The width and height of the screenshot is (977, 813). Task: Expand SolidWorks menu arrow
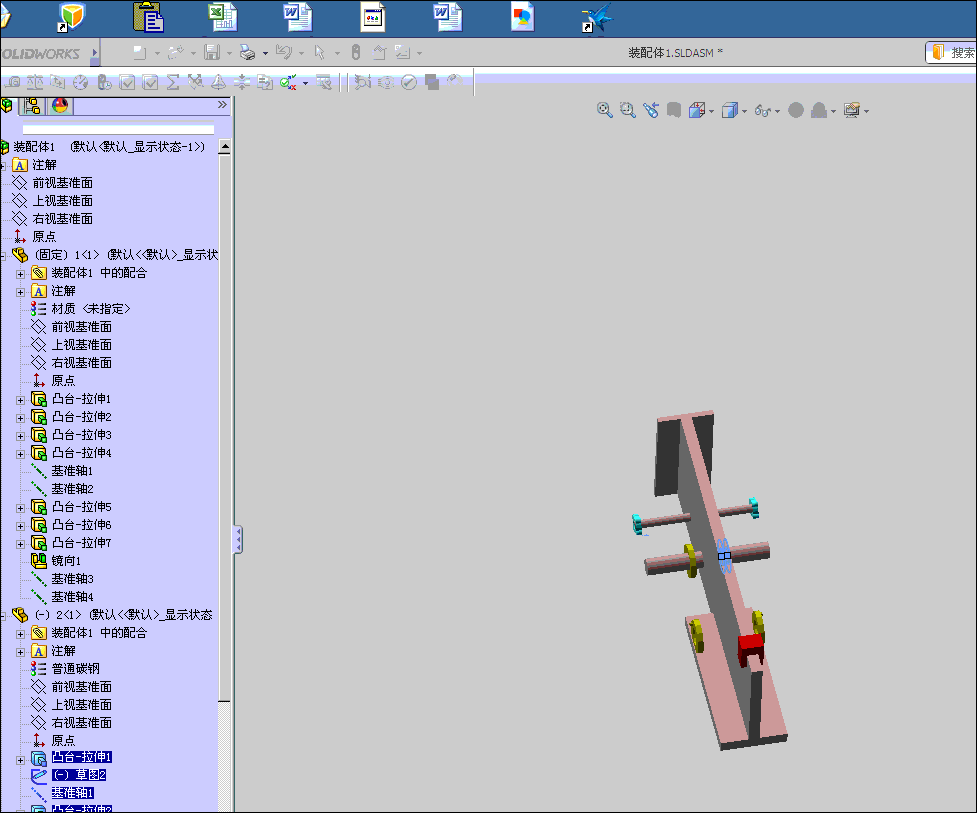[95, 53]
